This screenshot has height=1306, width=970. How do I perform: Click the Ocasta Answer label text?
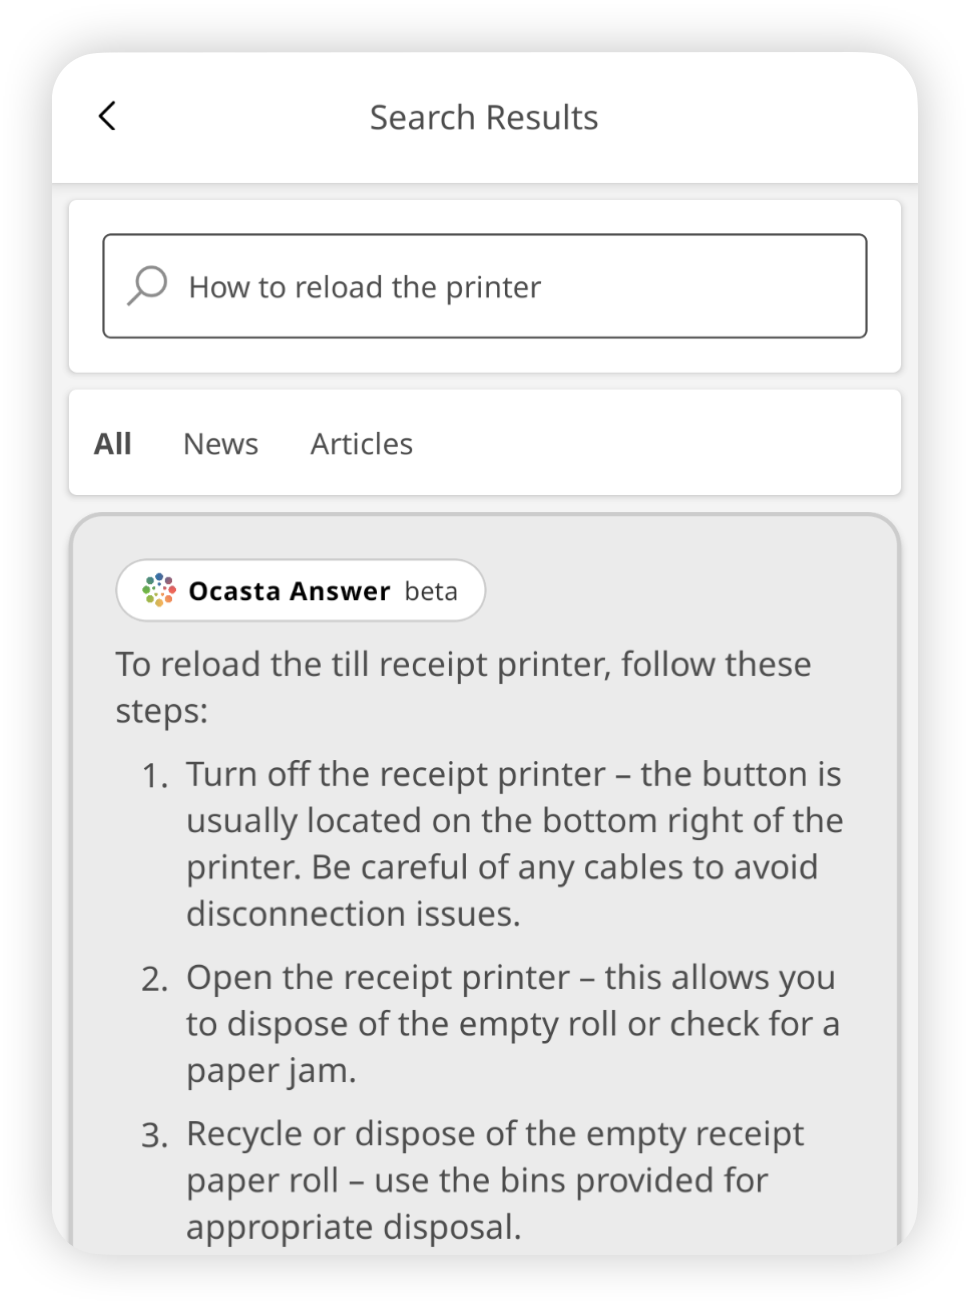pos(289,591)
